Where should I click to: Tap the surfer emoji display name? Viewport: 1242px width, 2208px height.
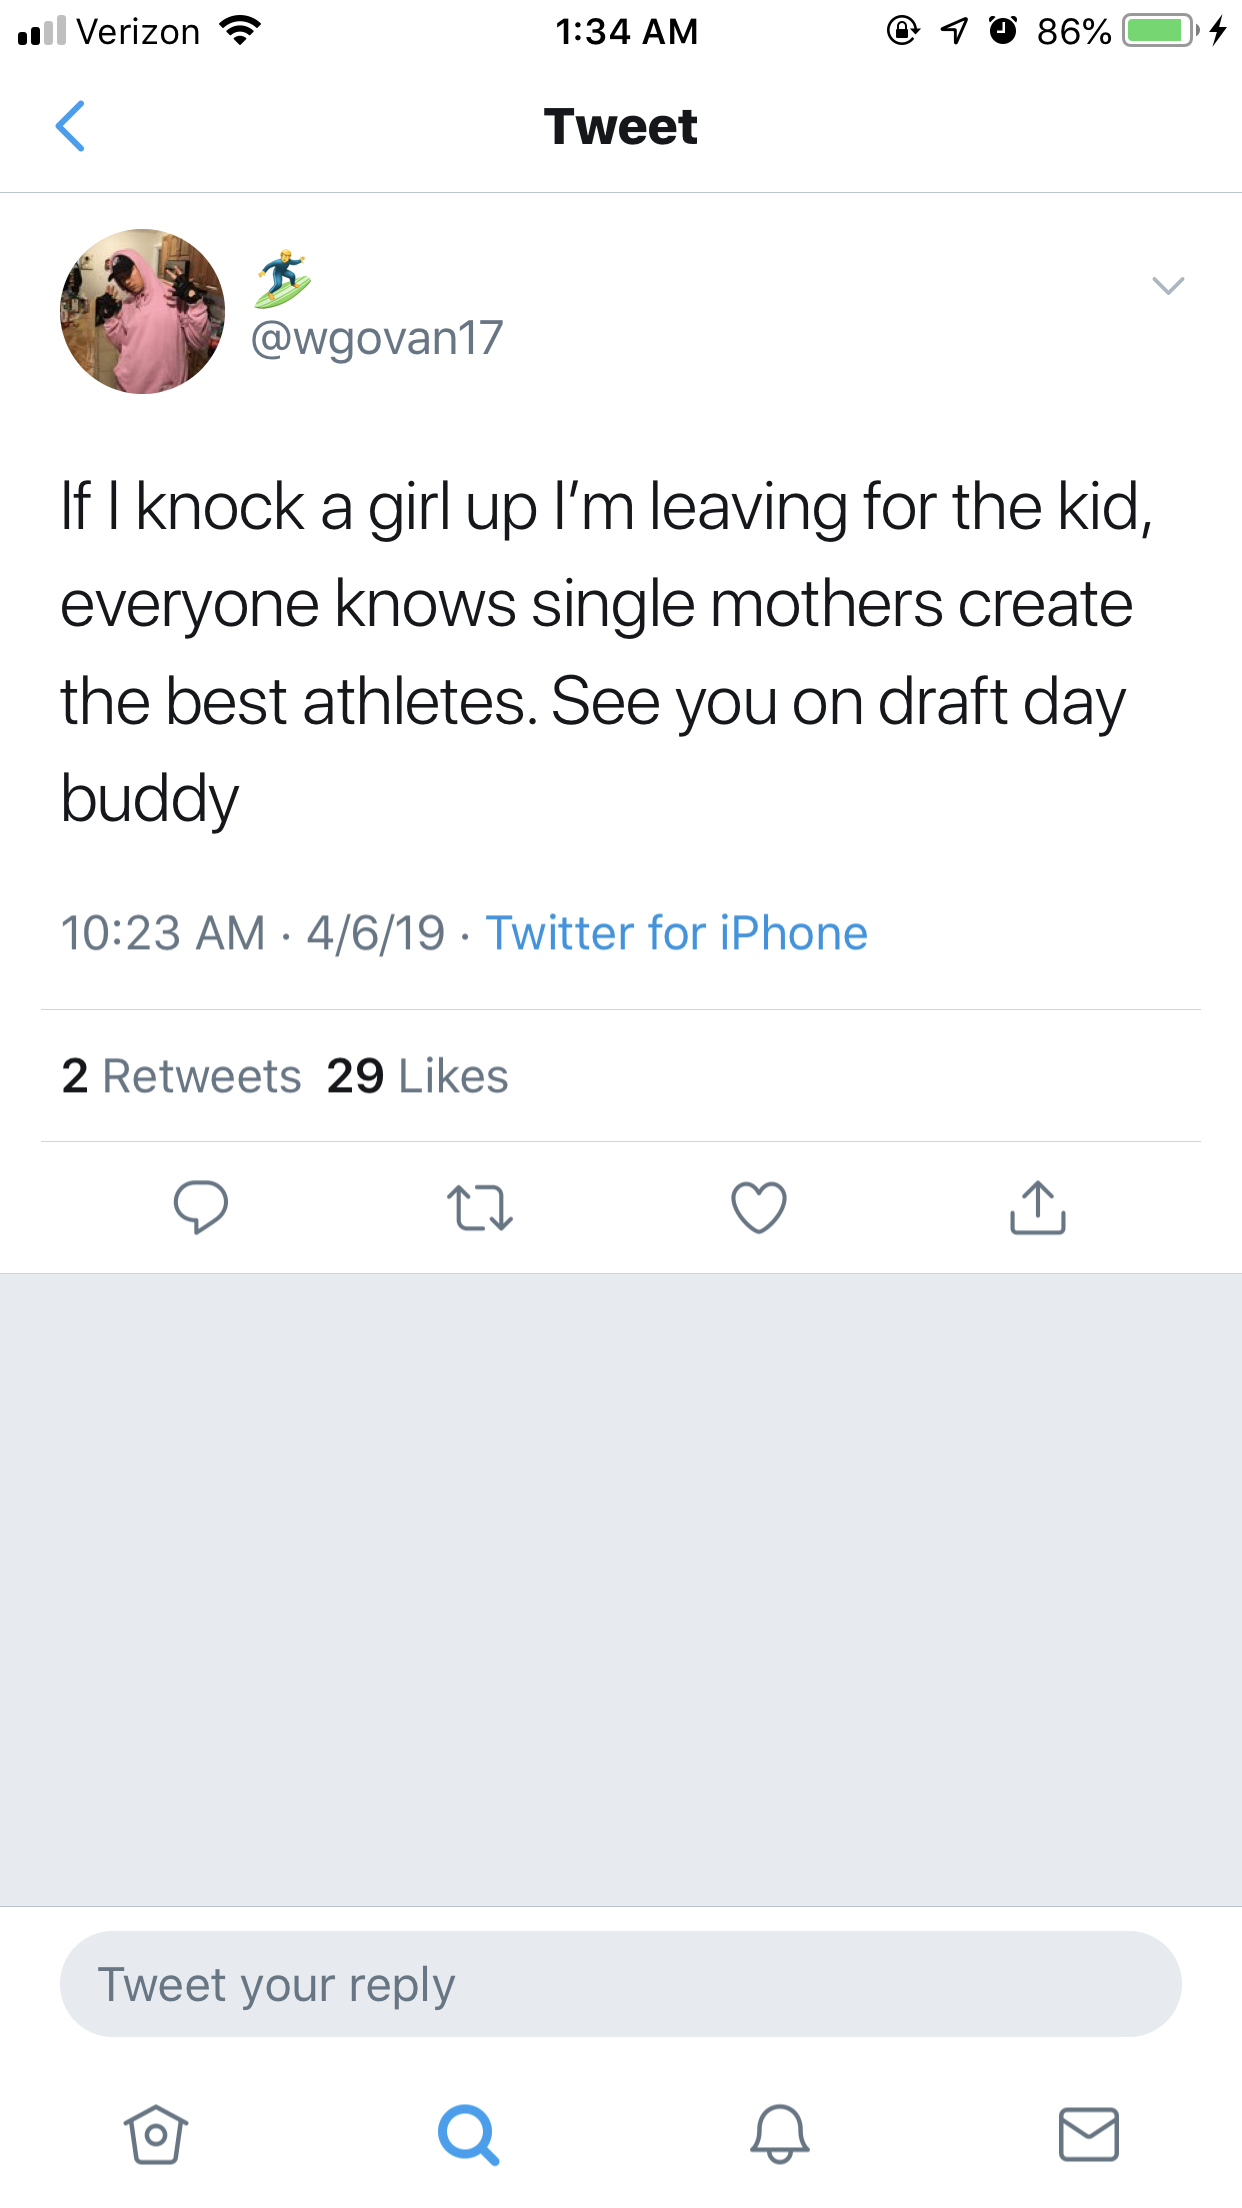pyautogui.click(x=283, y=278)
